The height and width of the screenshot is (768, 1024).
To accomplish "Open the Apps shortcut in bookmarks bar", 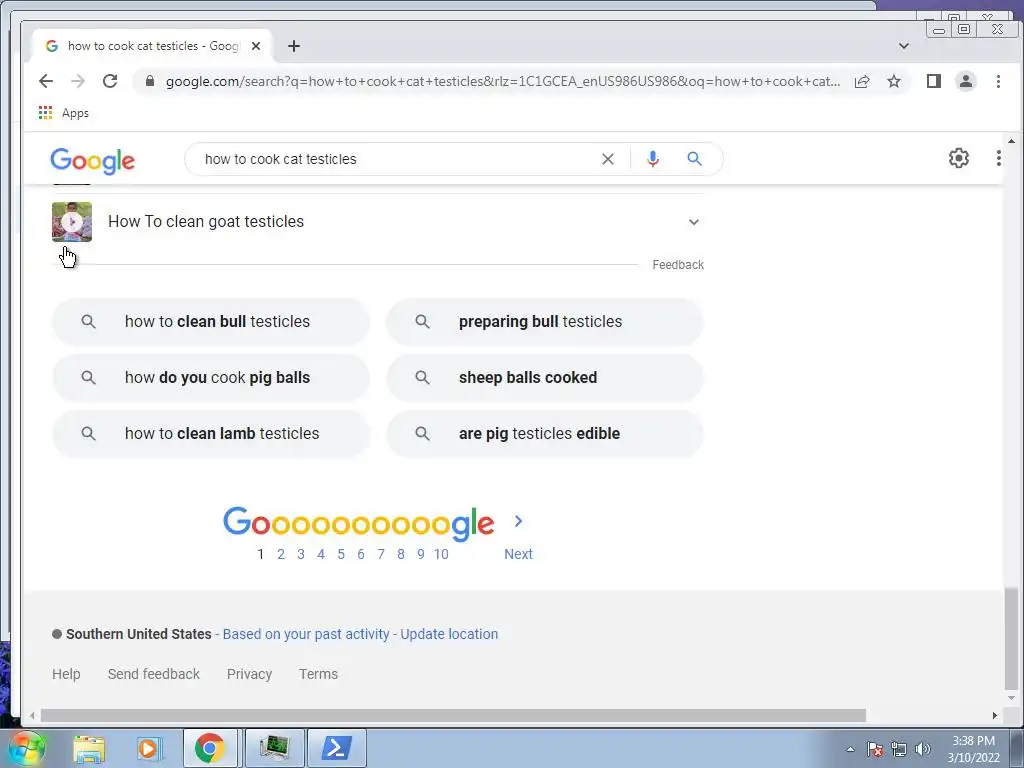I will pos(63,113).
